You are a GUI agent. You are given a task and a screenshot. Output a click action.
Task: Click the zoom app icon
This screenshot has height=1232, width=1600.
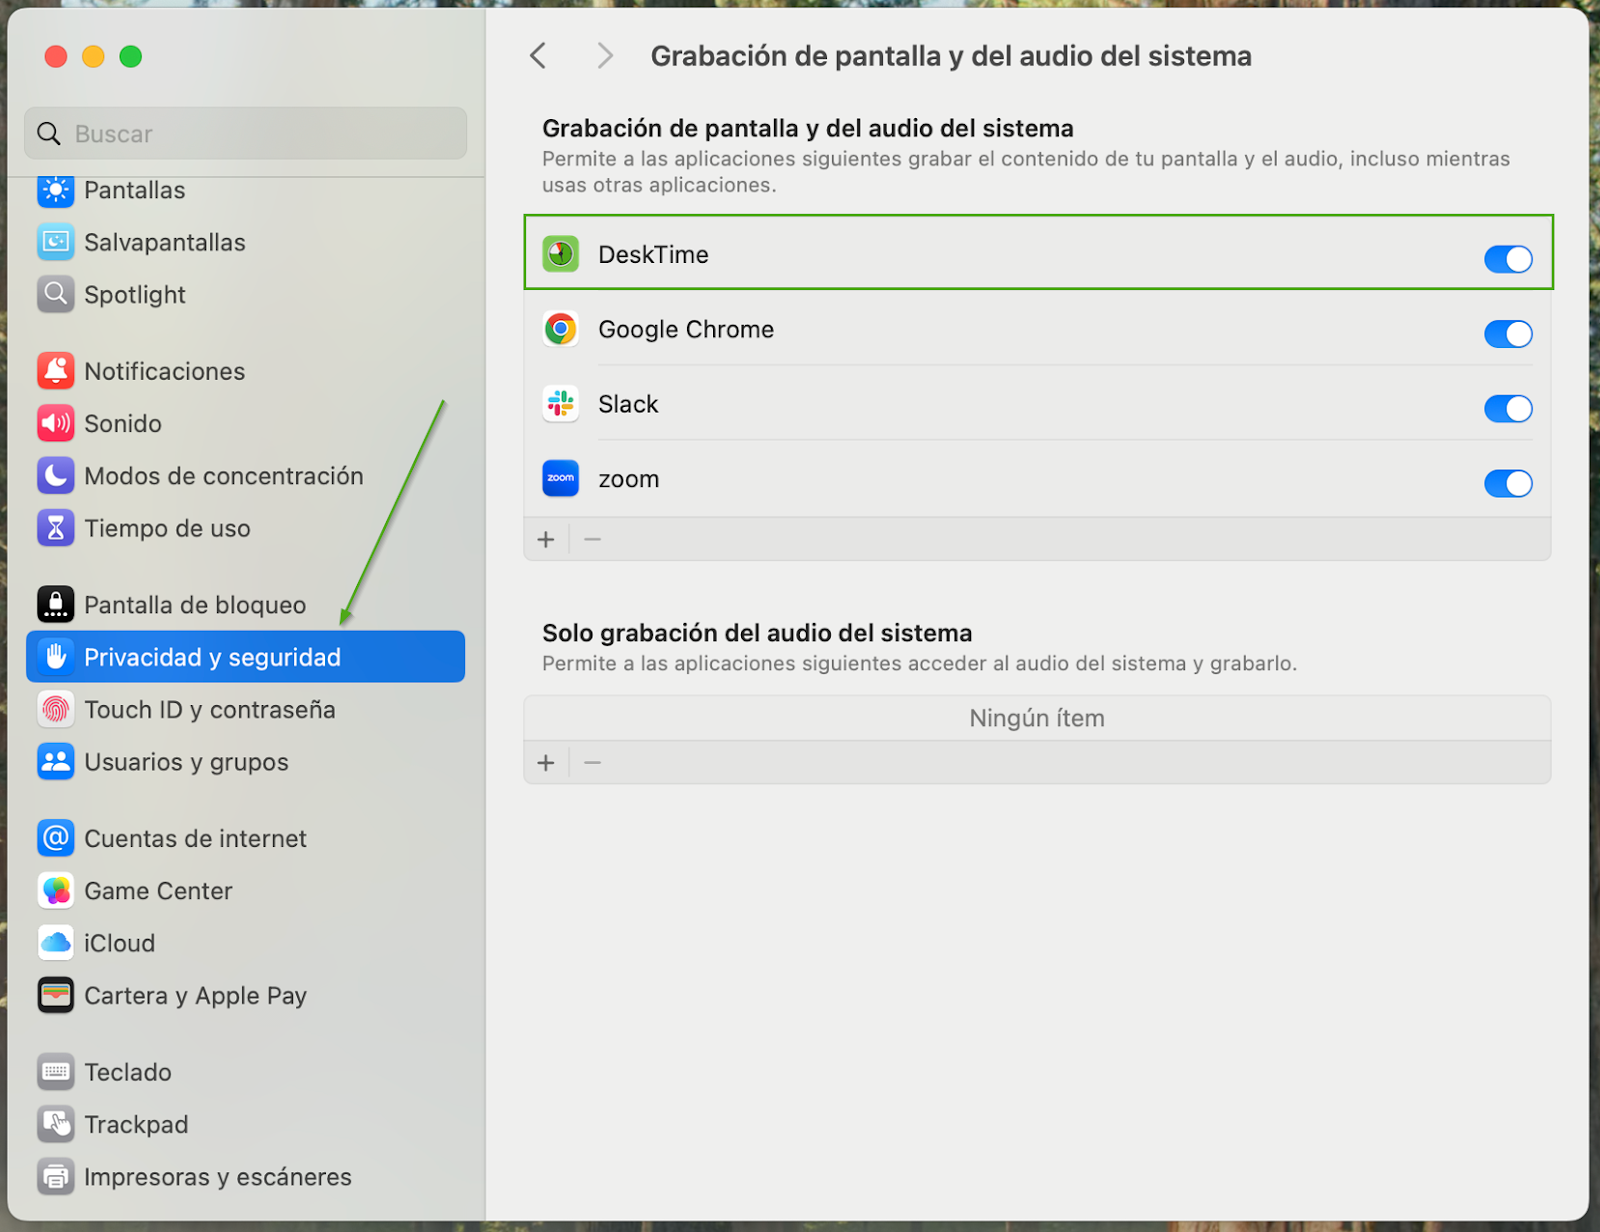[560, 479]
